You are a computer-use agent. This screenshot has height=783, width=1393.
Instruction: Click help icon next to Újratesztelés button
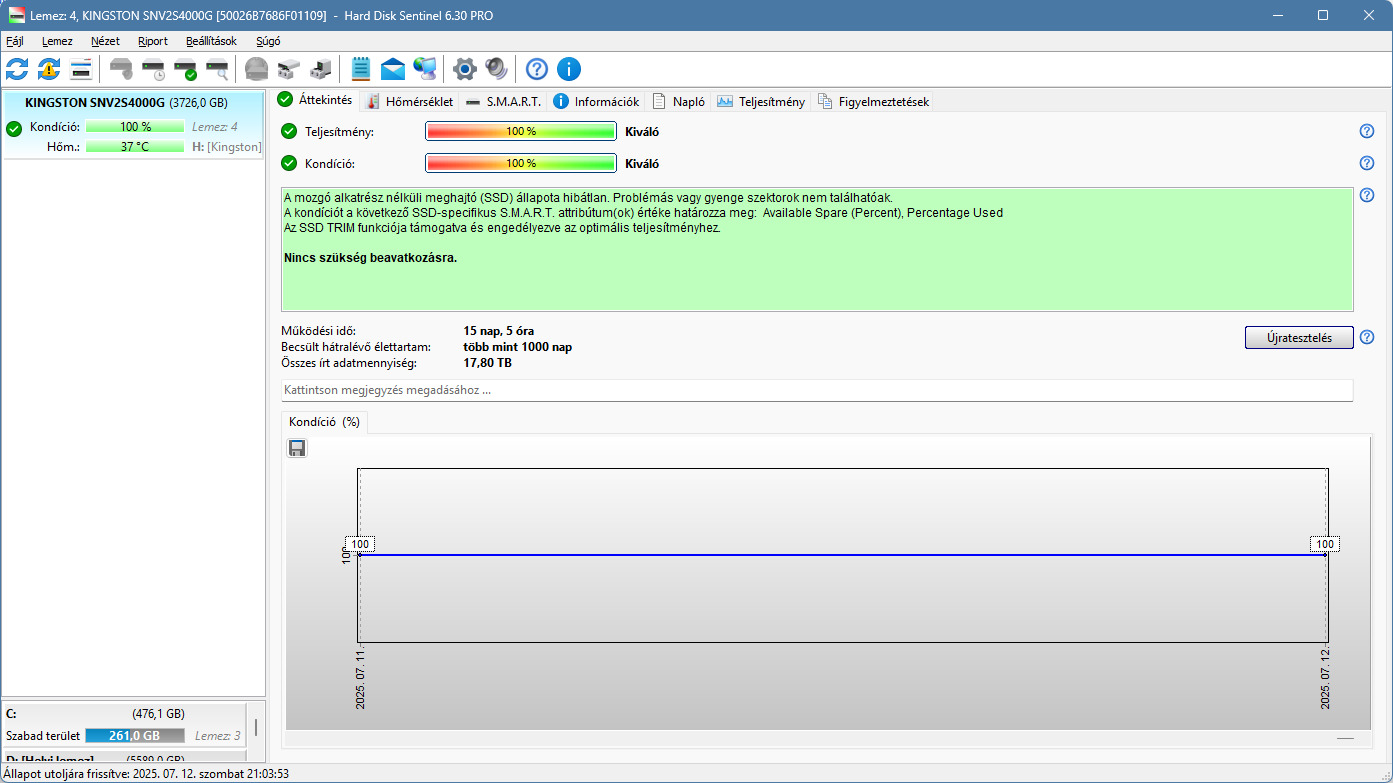click(1367, 337)
